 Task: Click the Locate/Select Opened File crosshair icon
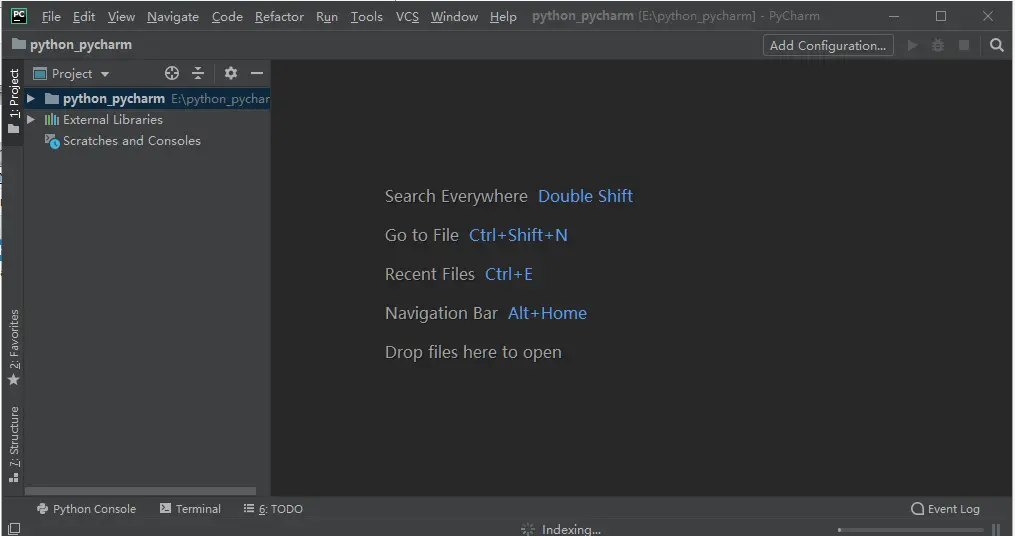point(172,73)
